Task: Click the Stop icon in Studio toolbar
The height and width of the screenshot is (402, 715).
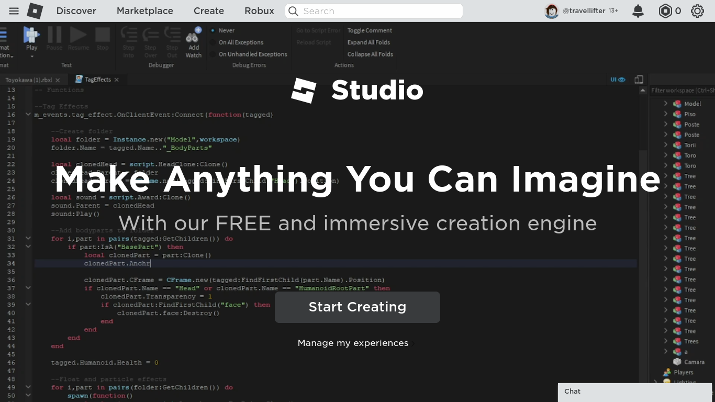Action: pos(103,35)
